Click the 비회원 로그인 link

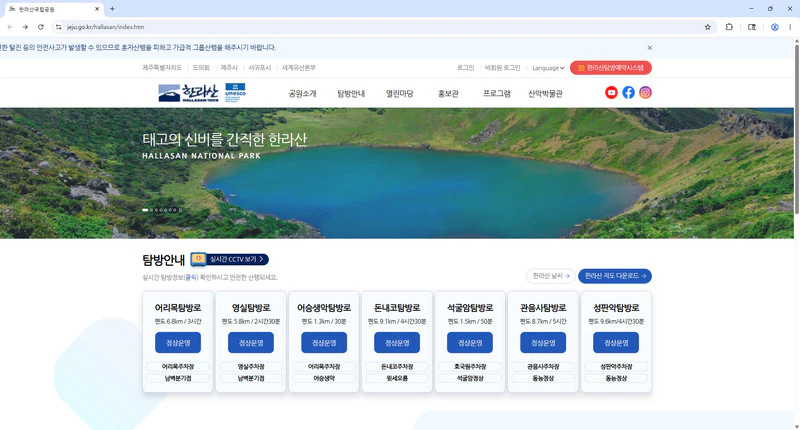coord(502,68)
